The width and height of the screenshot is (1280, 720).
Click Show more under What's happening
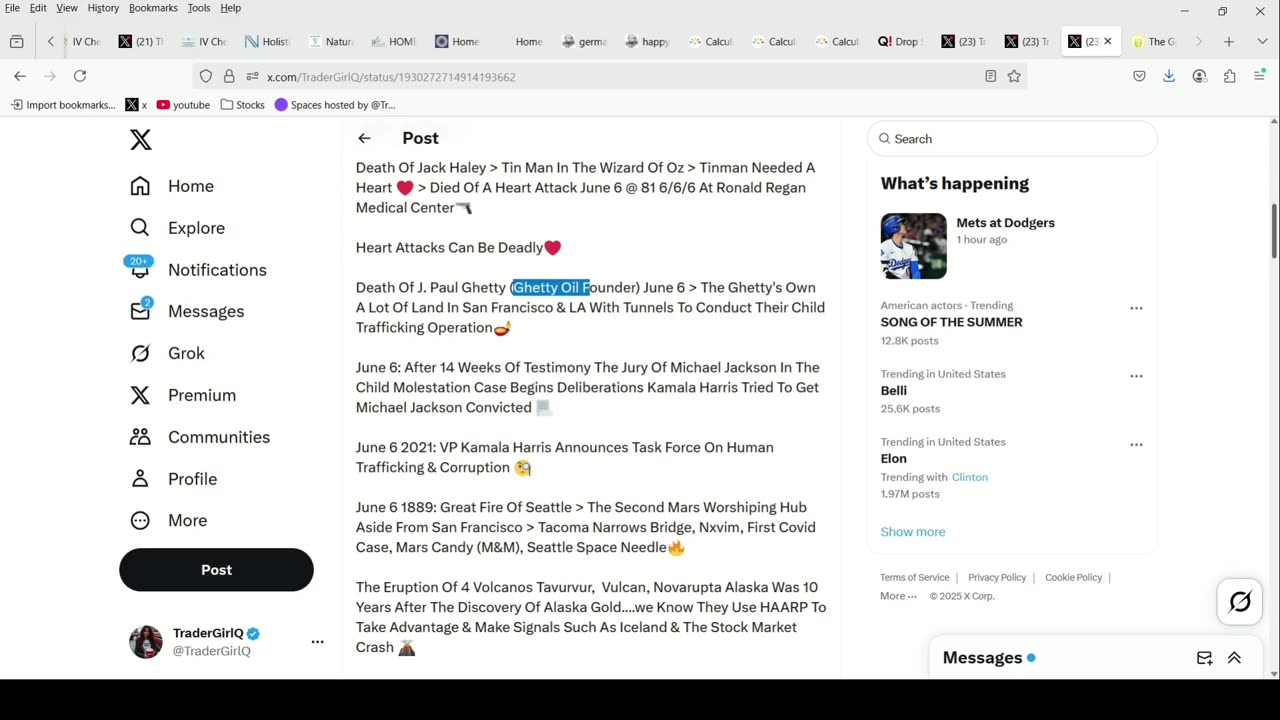[x=912, y=532]
